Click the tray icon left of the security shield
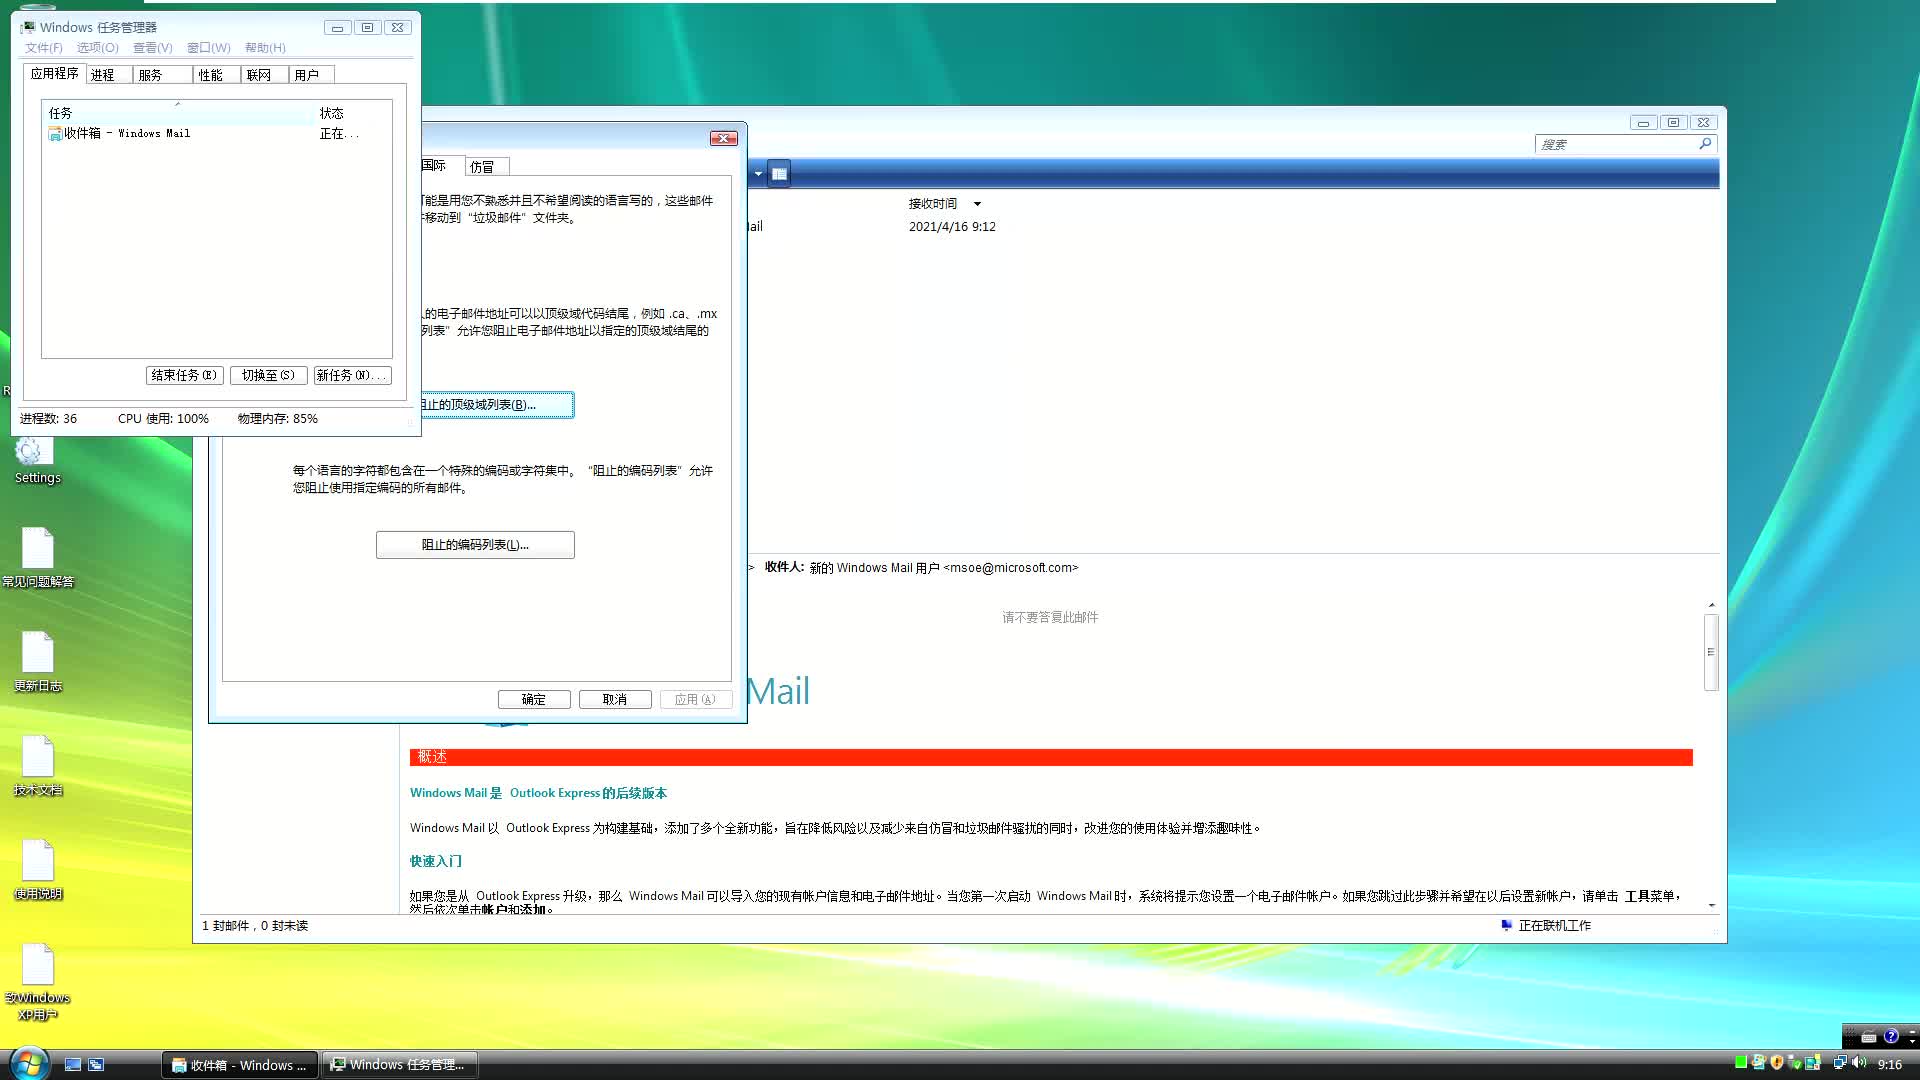This screenshot has width=1920, height=1080. click(x=1758, y=1063)
